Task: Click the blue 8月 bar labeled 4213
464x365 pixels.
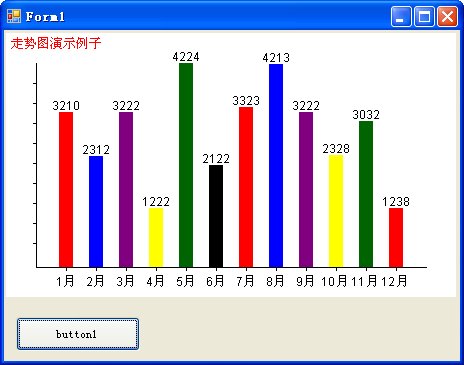Action: tap(276, 166)
